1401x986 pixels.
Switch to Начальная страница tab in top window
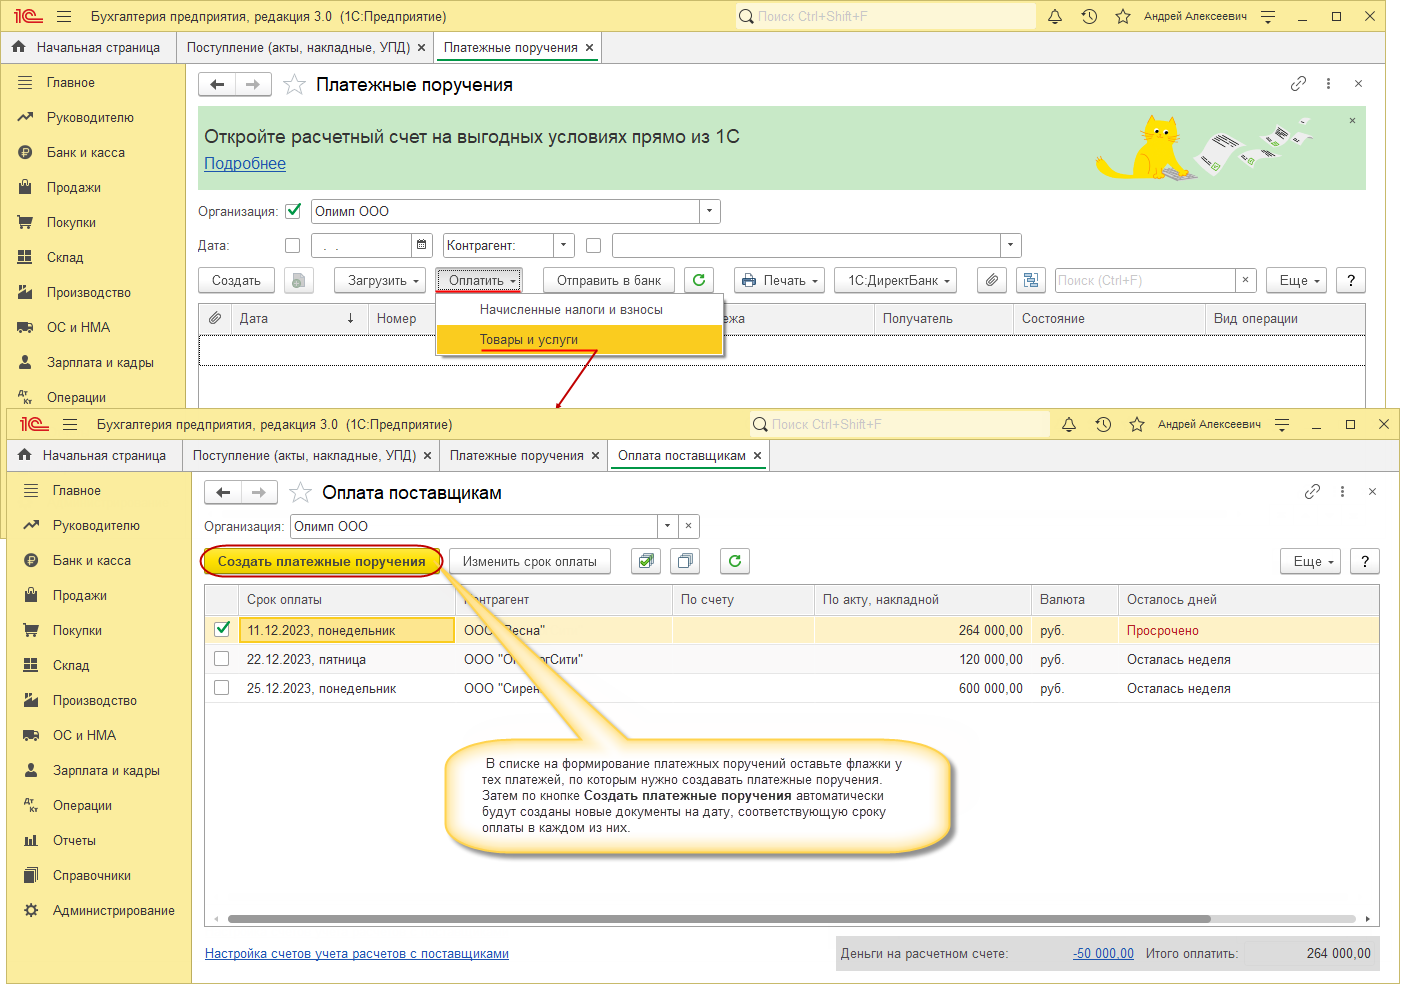pos(89,47)
